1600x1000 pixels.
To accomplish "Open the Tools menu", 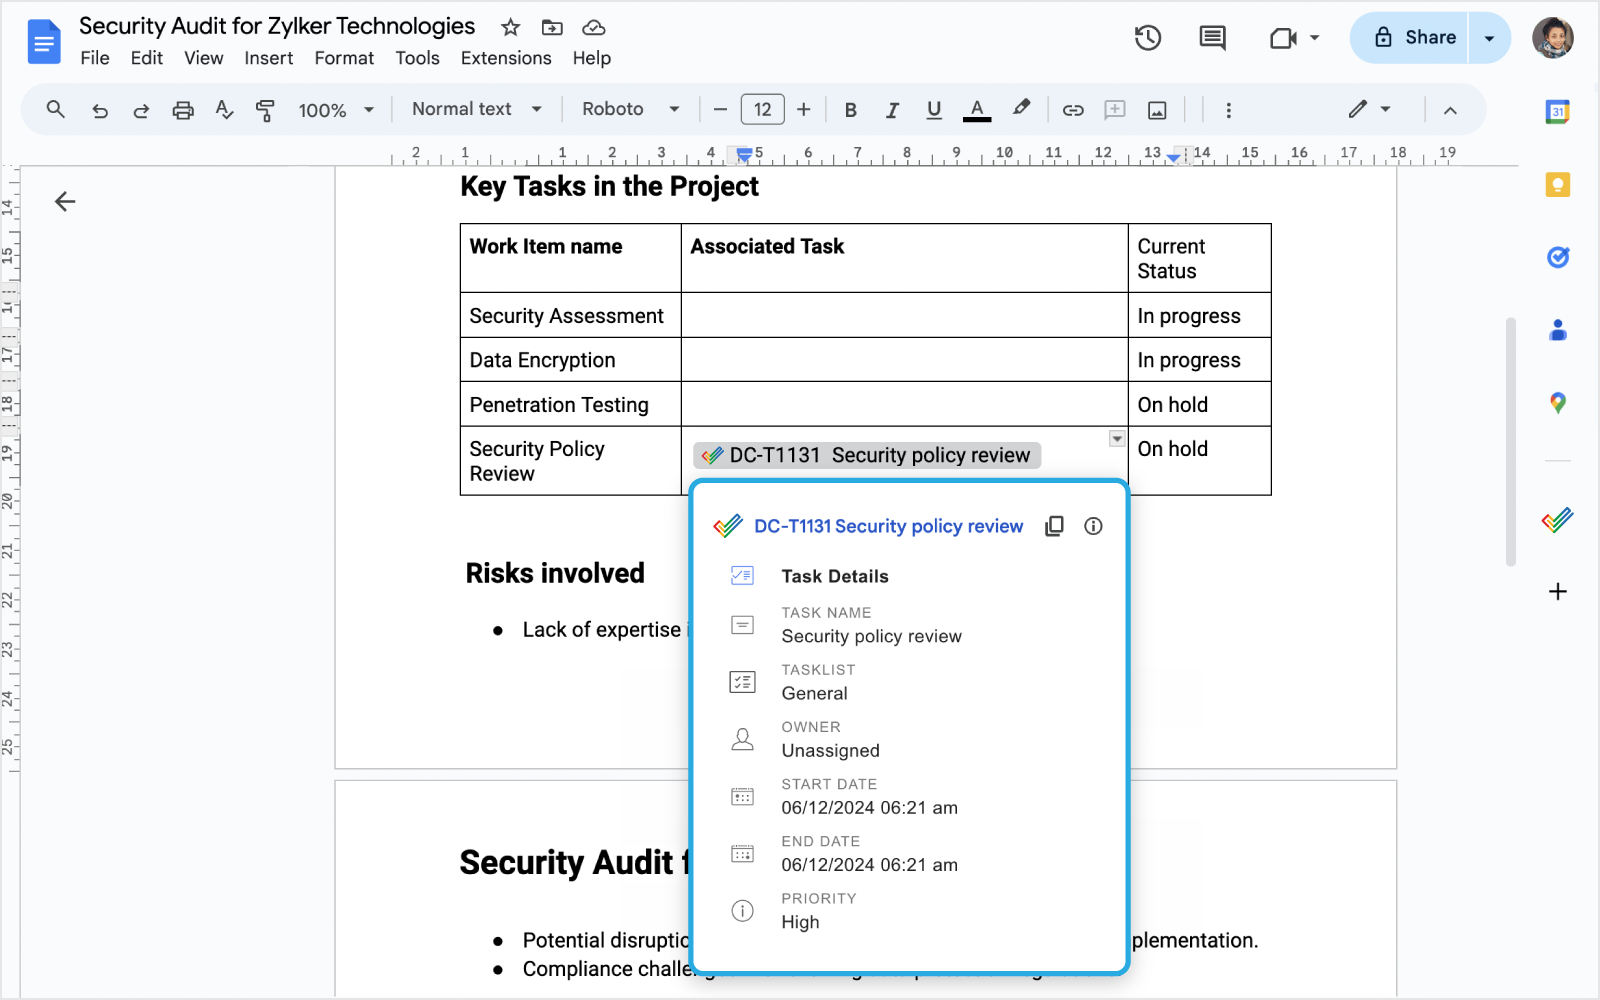I will coord(417,58).
